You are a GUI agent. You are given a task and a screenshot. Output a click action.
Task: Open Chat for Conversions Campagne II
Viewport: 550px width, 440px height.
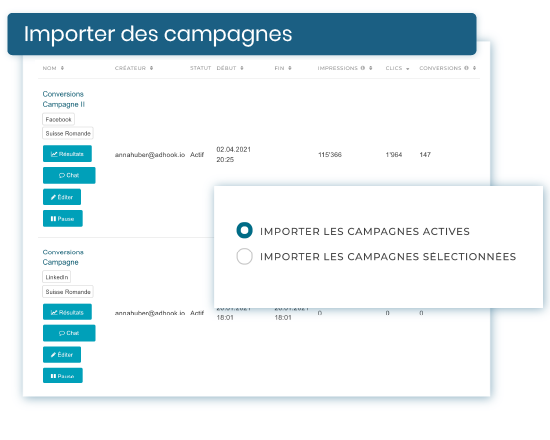tap(69, 175)
